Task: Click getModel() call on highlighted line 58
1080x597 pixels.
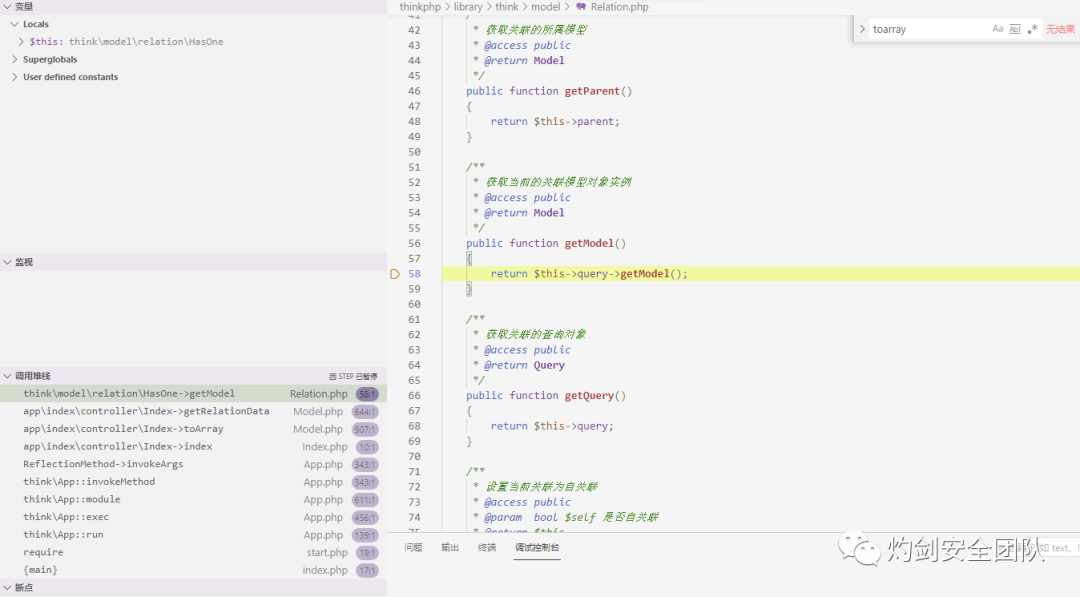Action: pyautogui.click(x=654, y=274)
